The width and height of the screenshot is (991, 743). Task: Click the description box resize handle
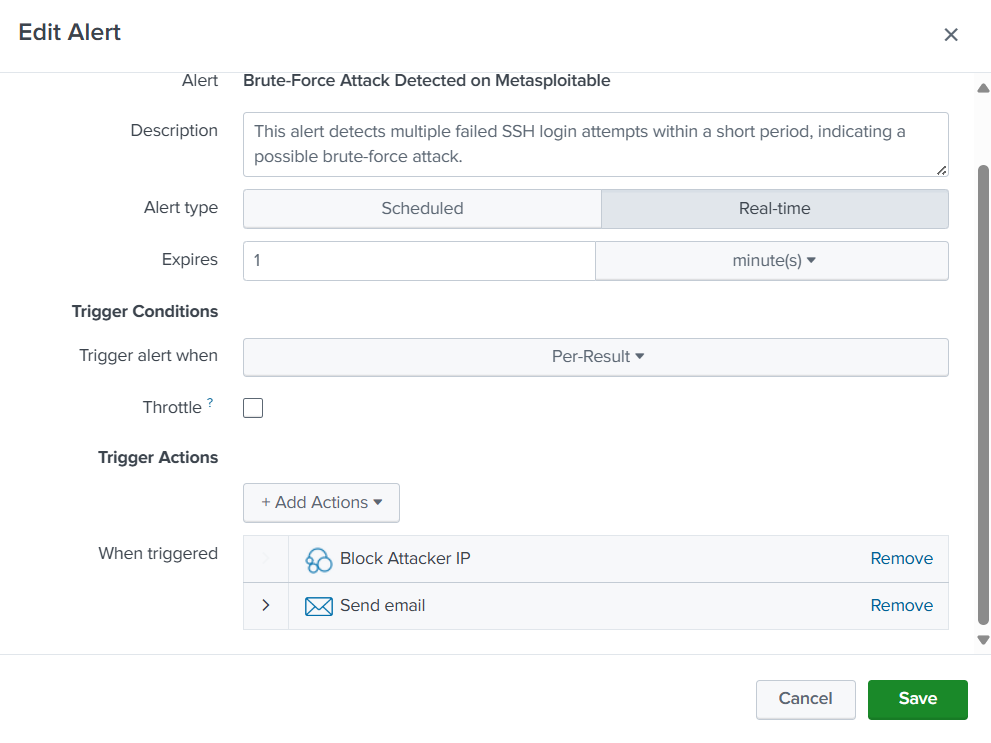940,170
